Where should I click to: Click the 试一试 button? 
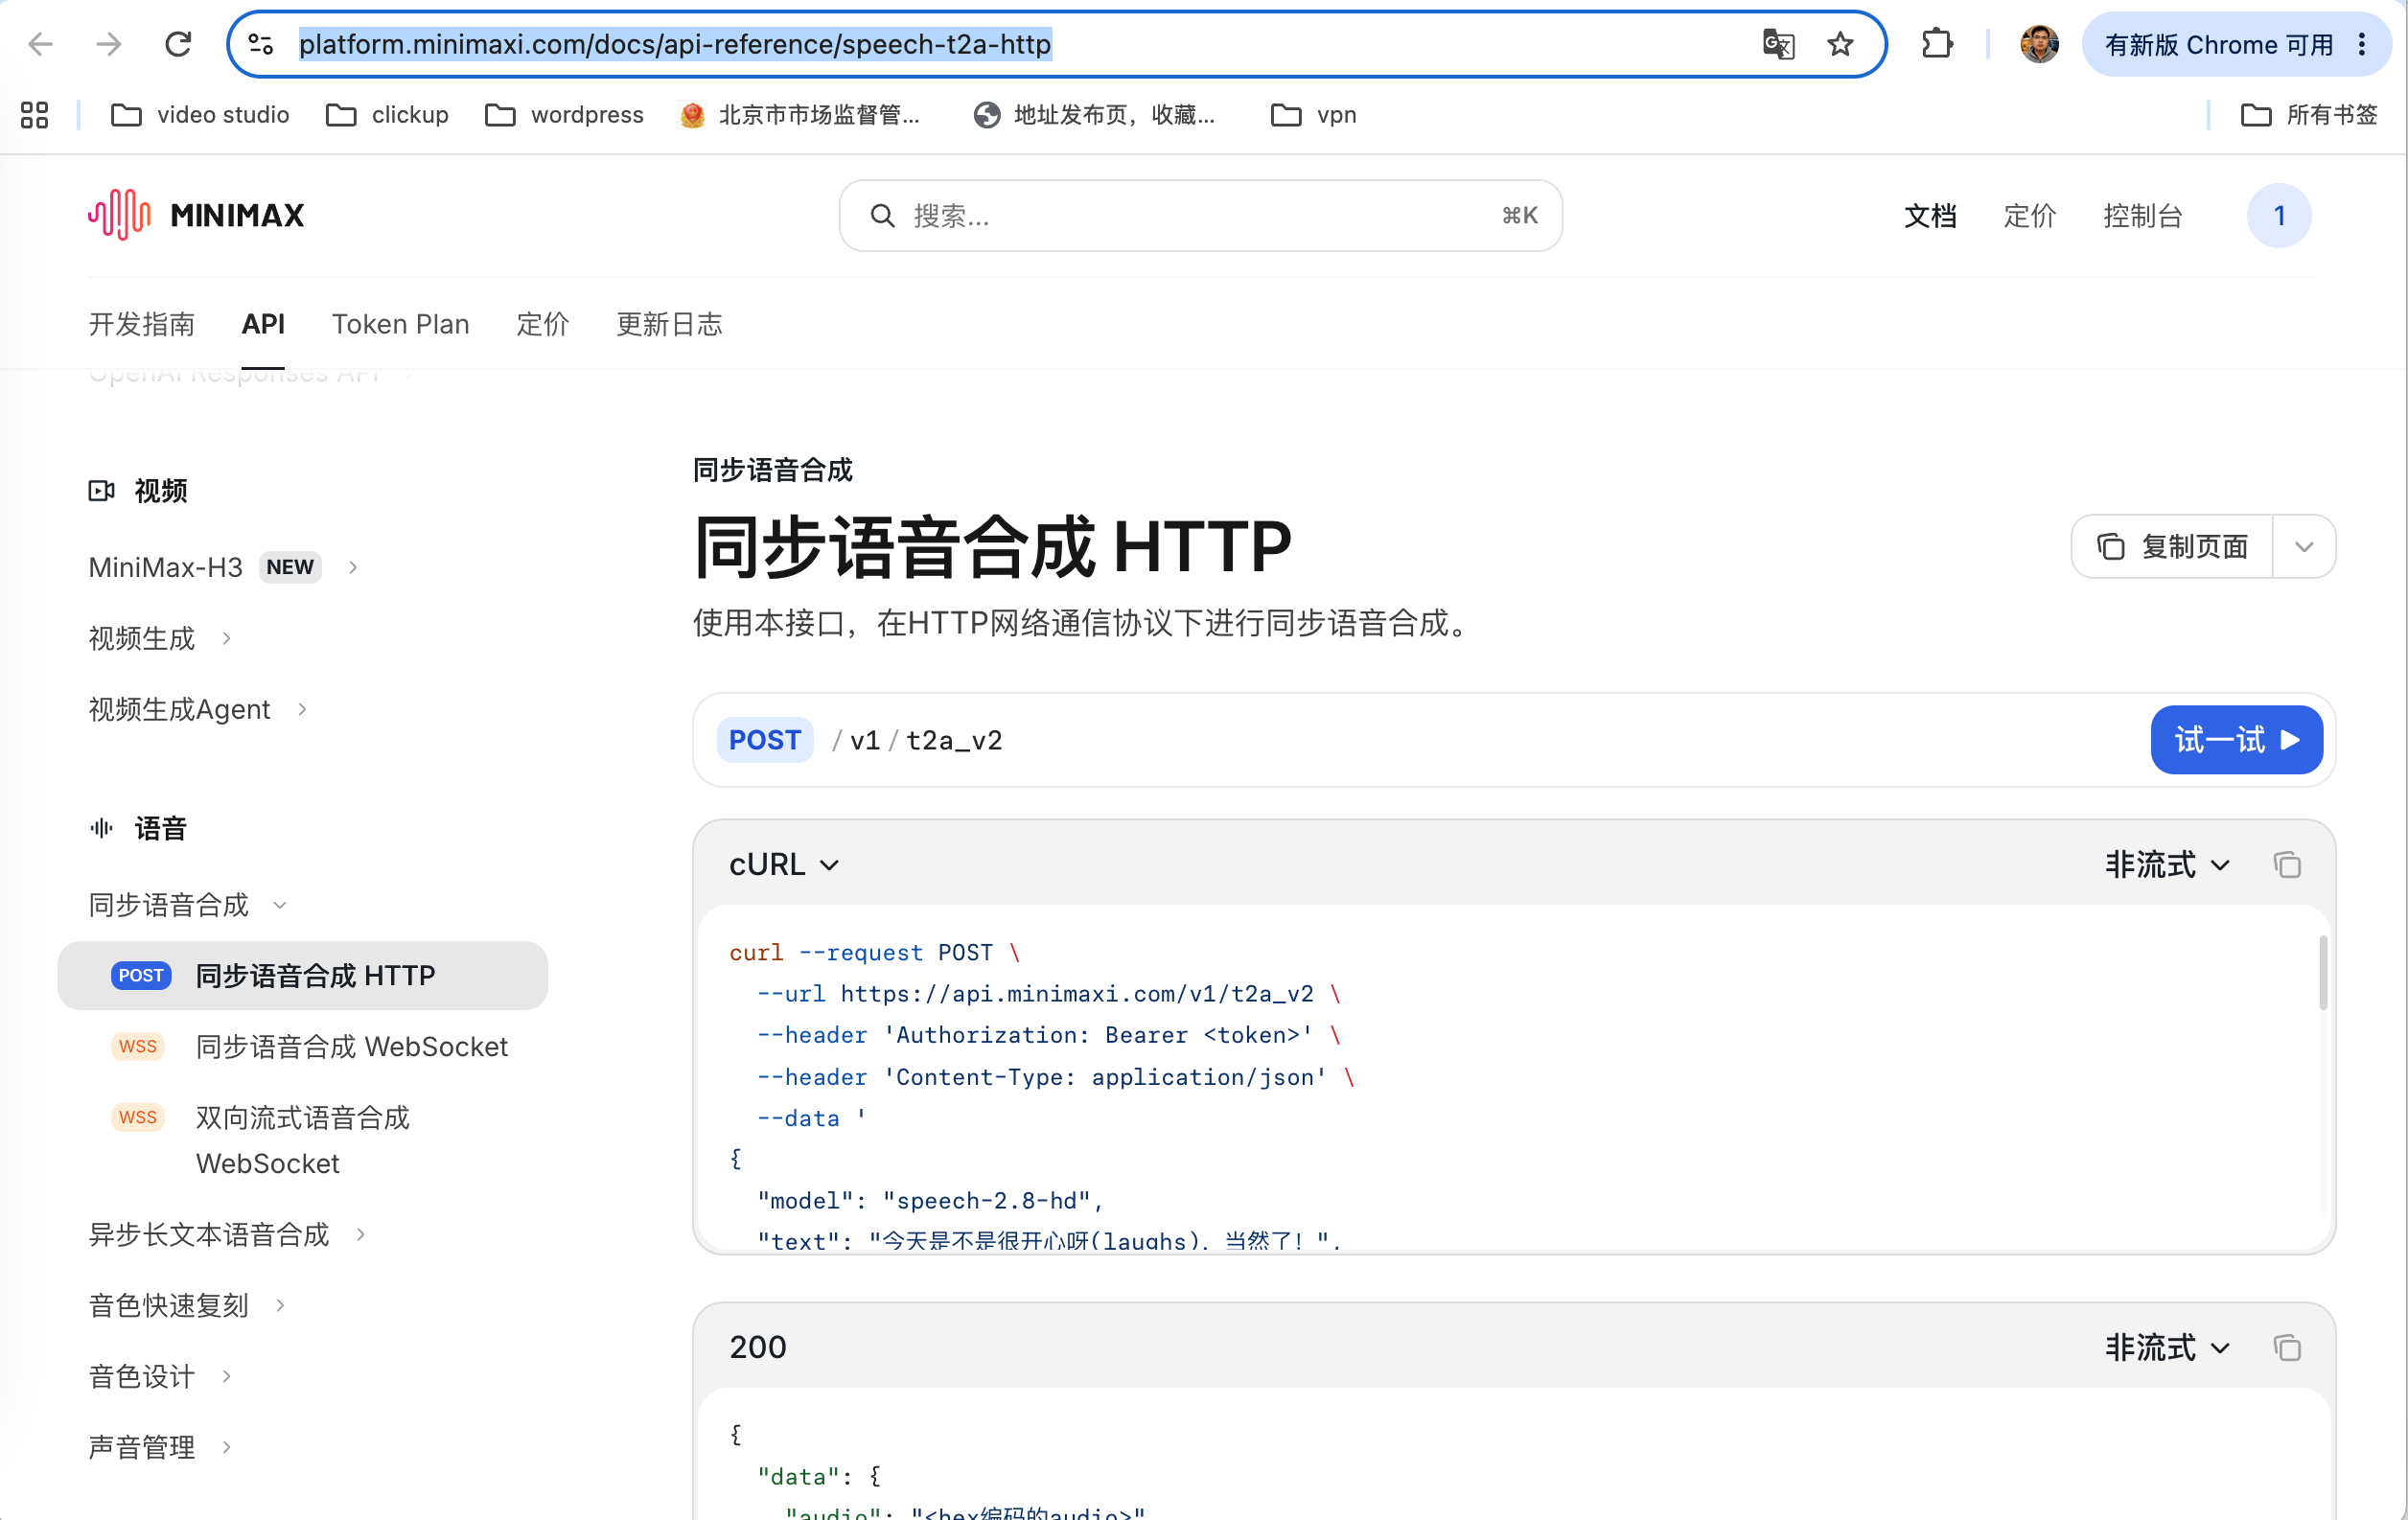coord(2236,740)
